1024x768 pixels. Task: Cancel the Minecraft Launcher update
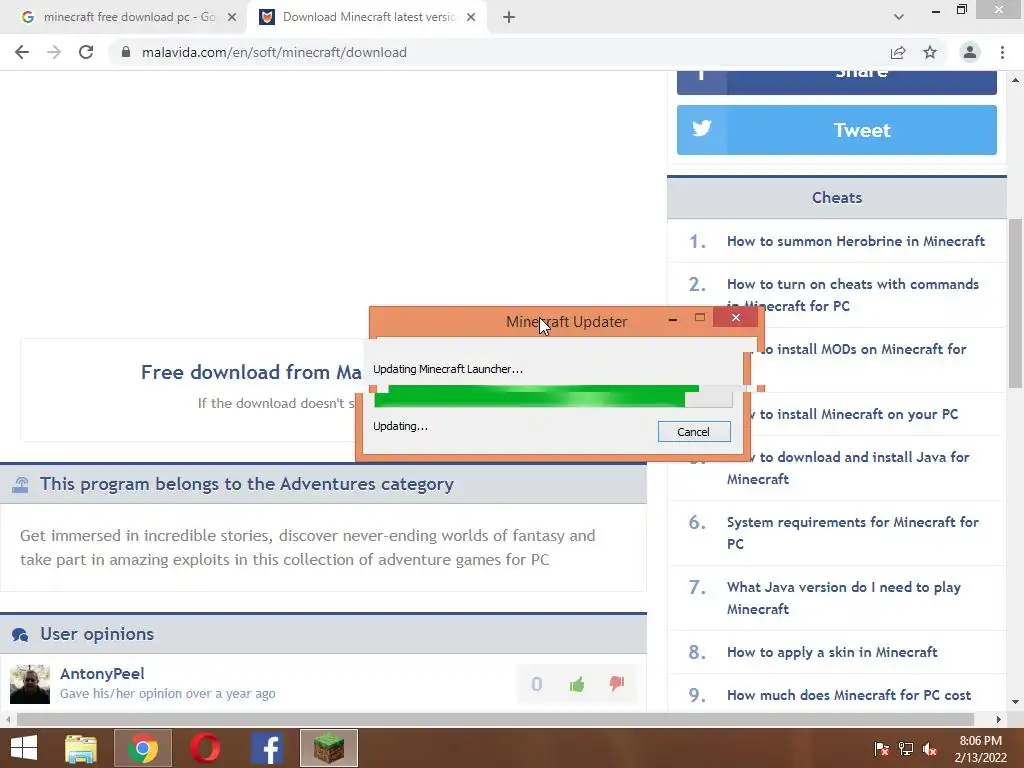pos(694,432)
